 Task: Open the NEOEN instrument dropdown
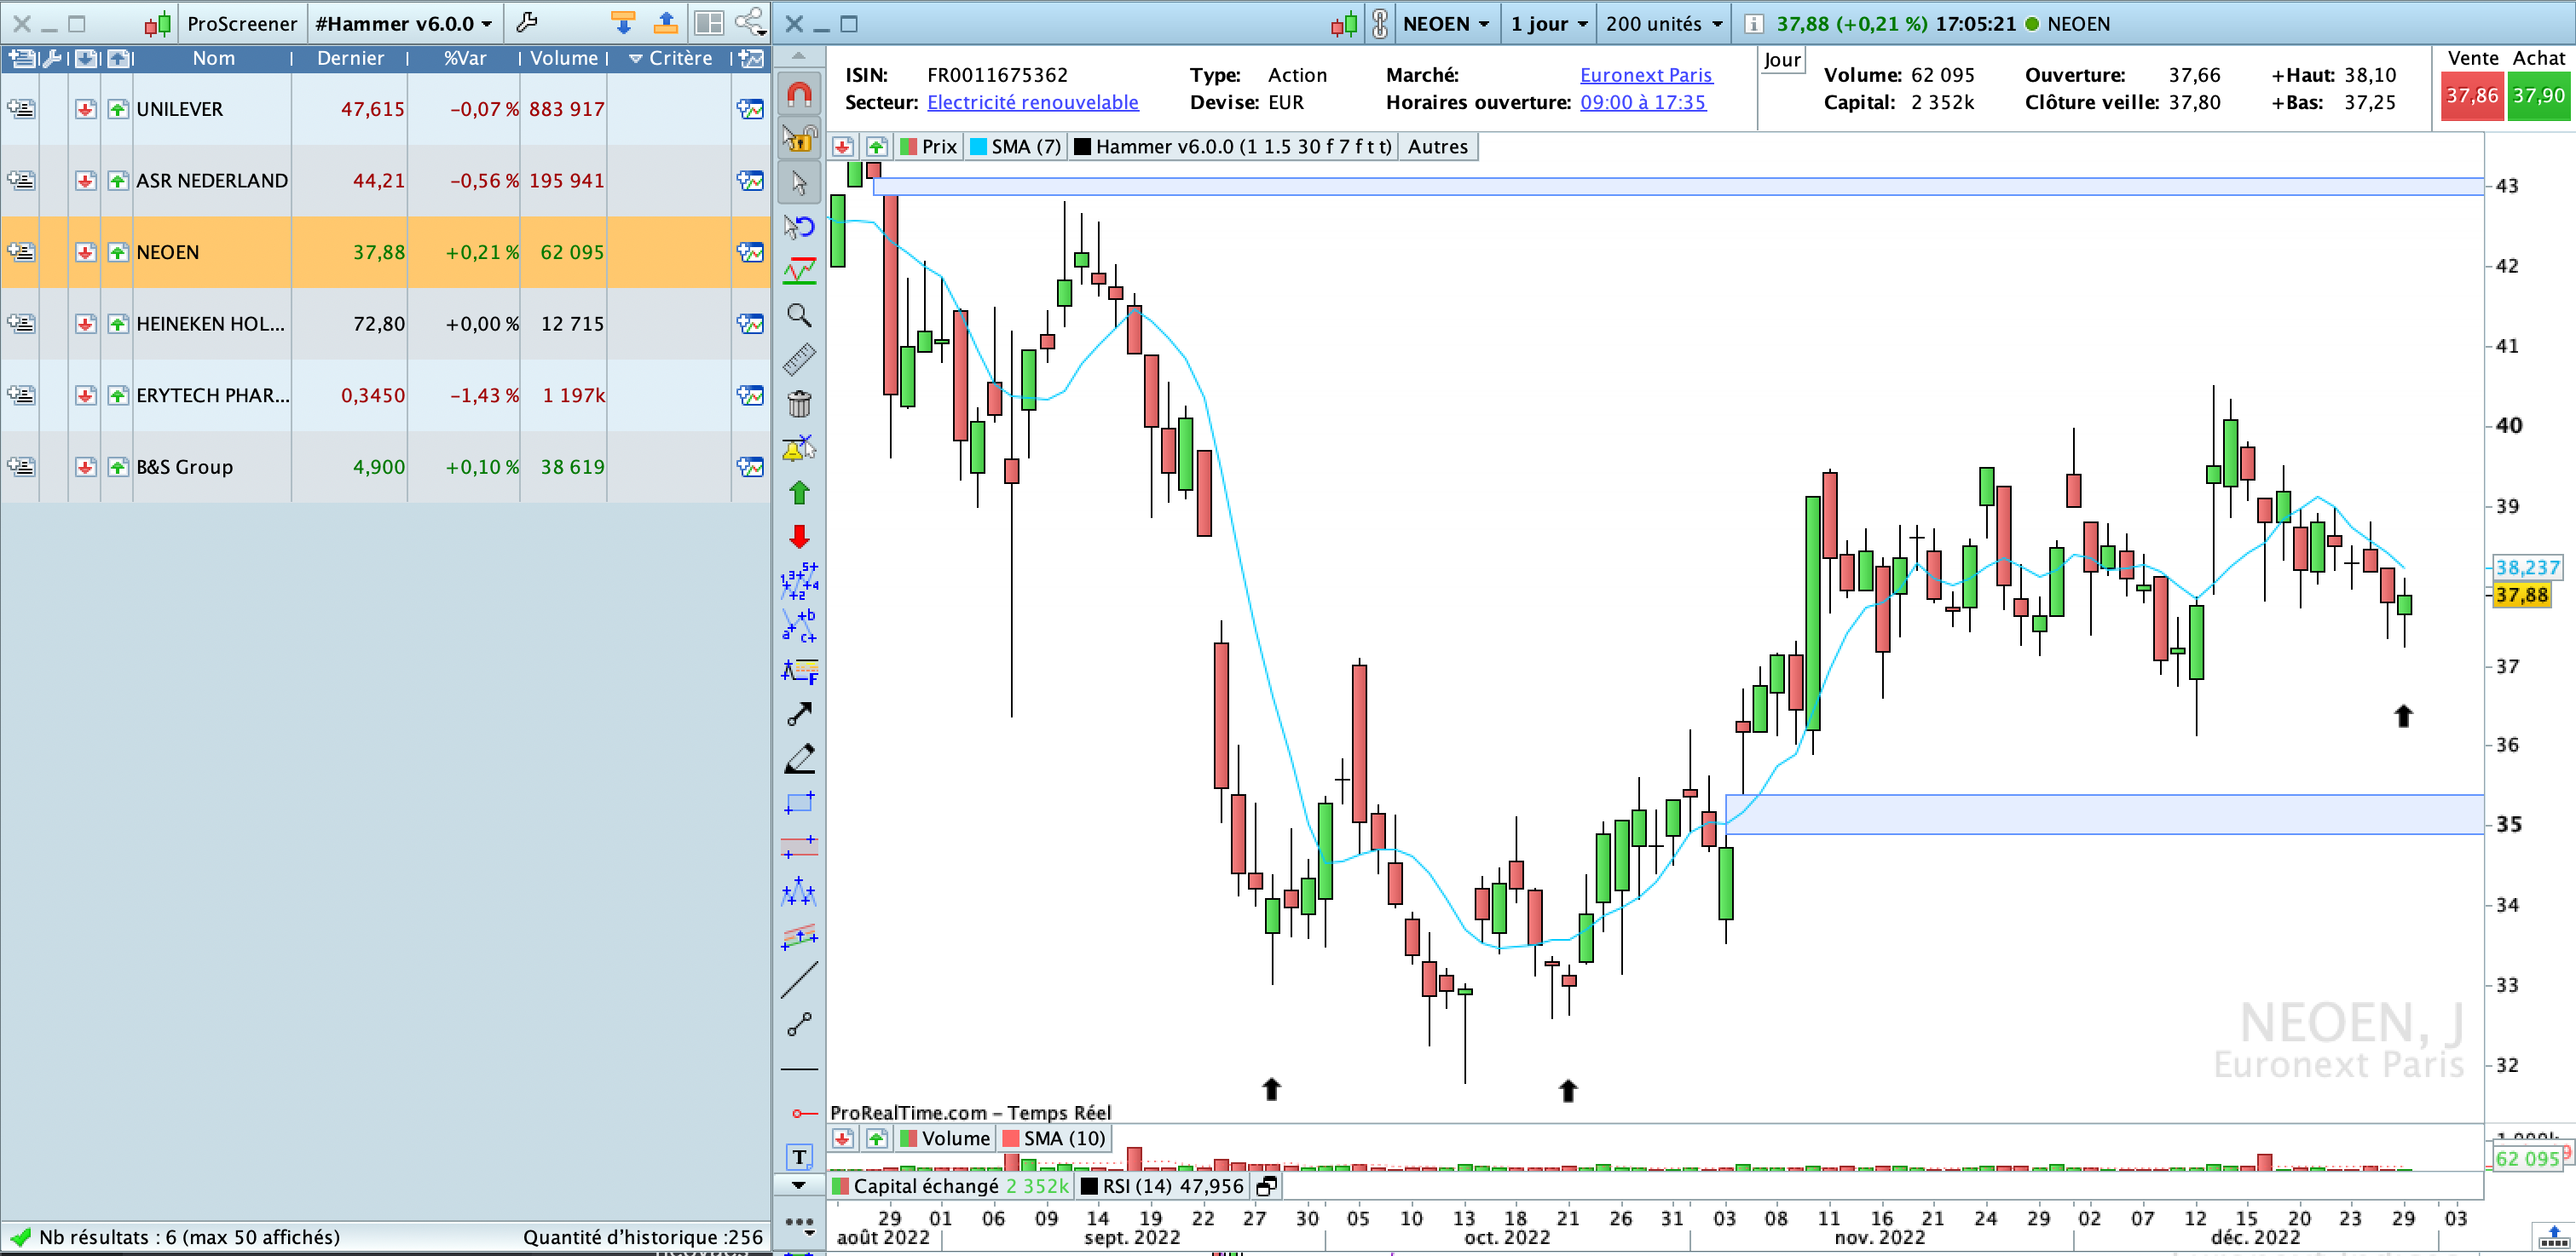(1446, 23)
